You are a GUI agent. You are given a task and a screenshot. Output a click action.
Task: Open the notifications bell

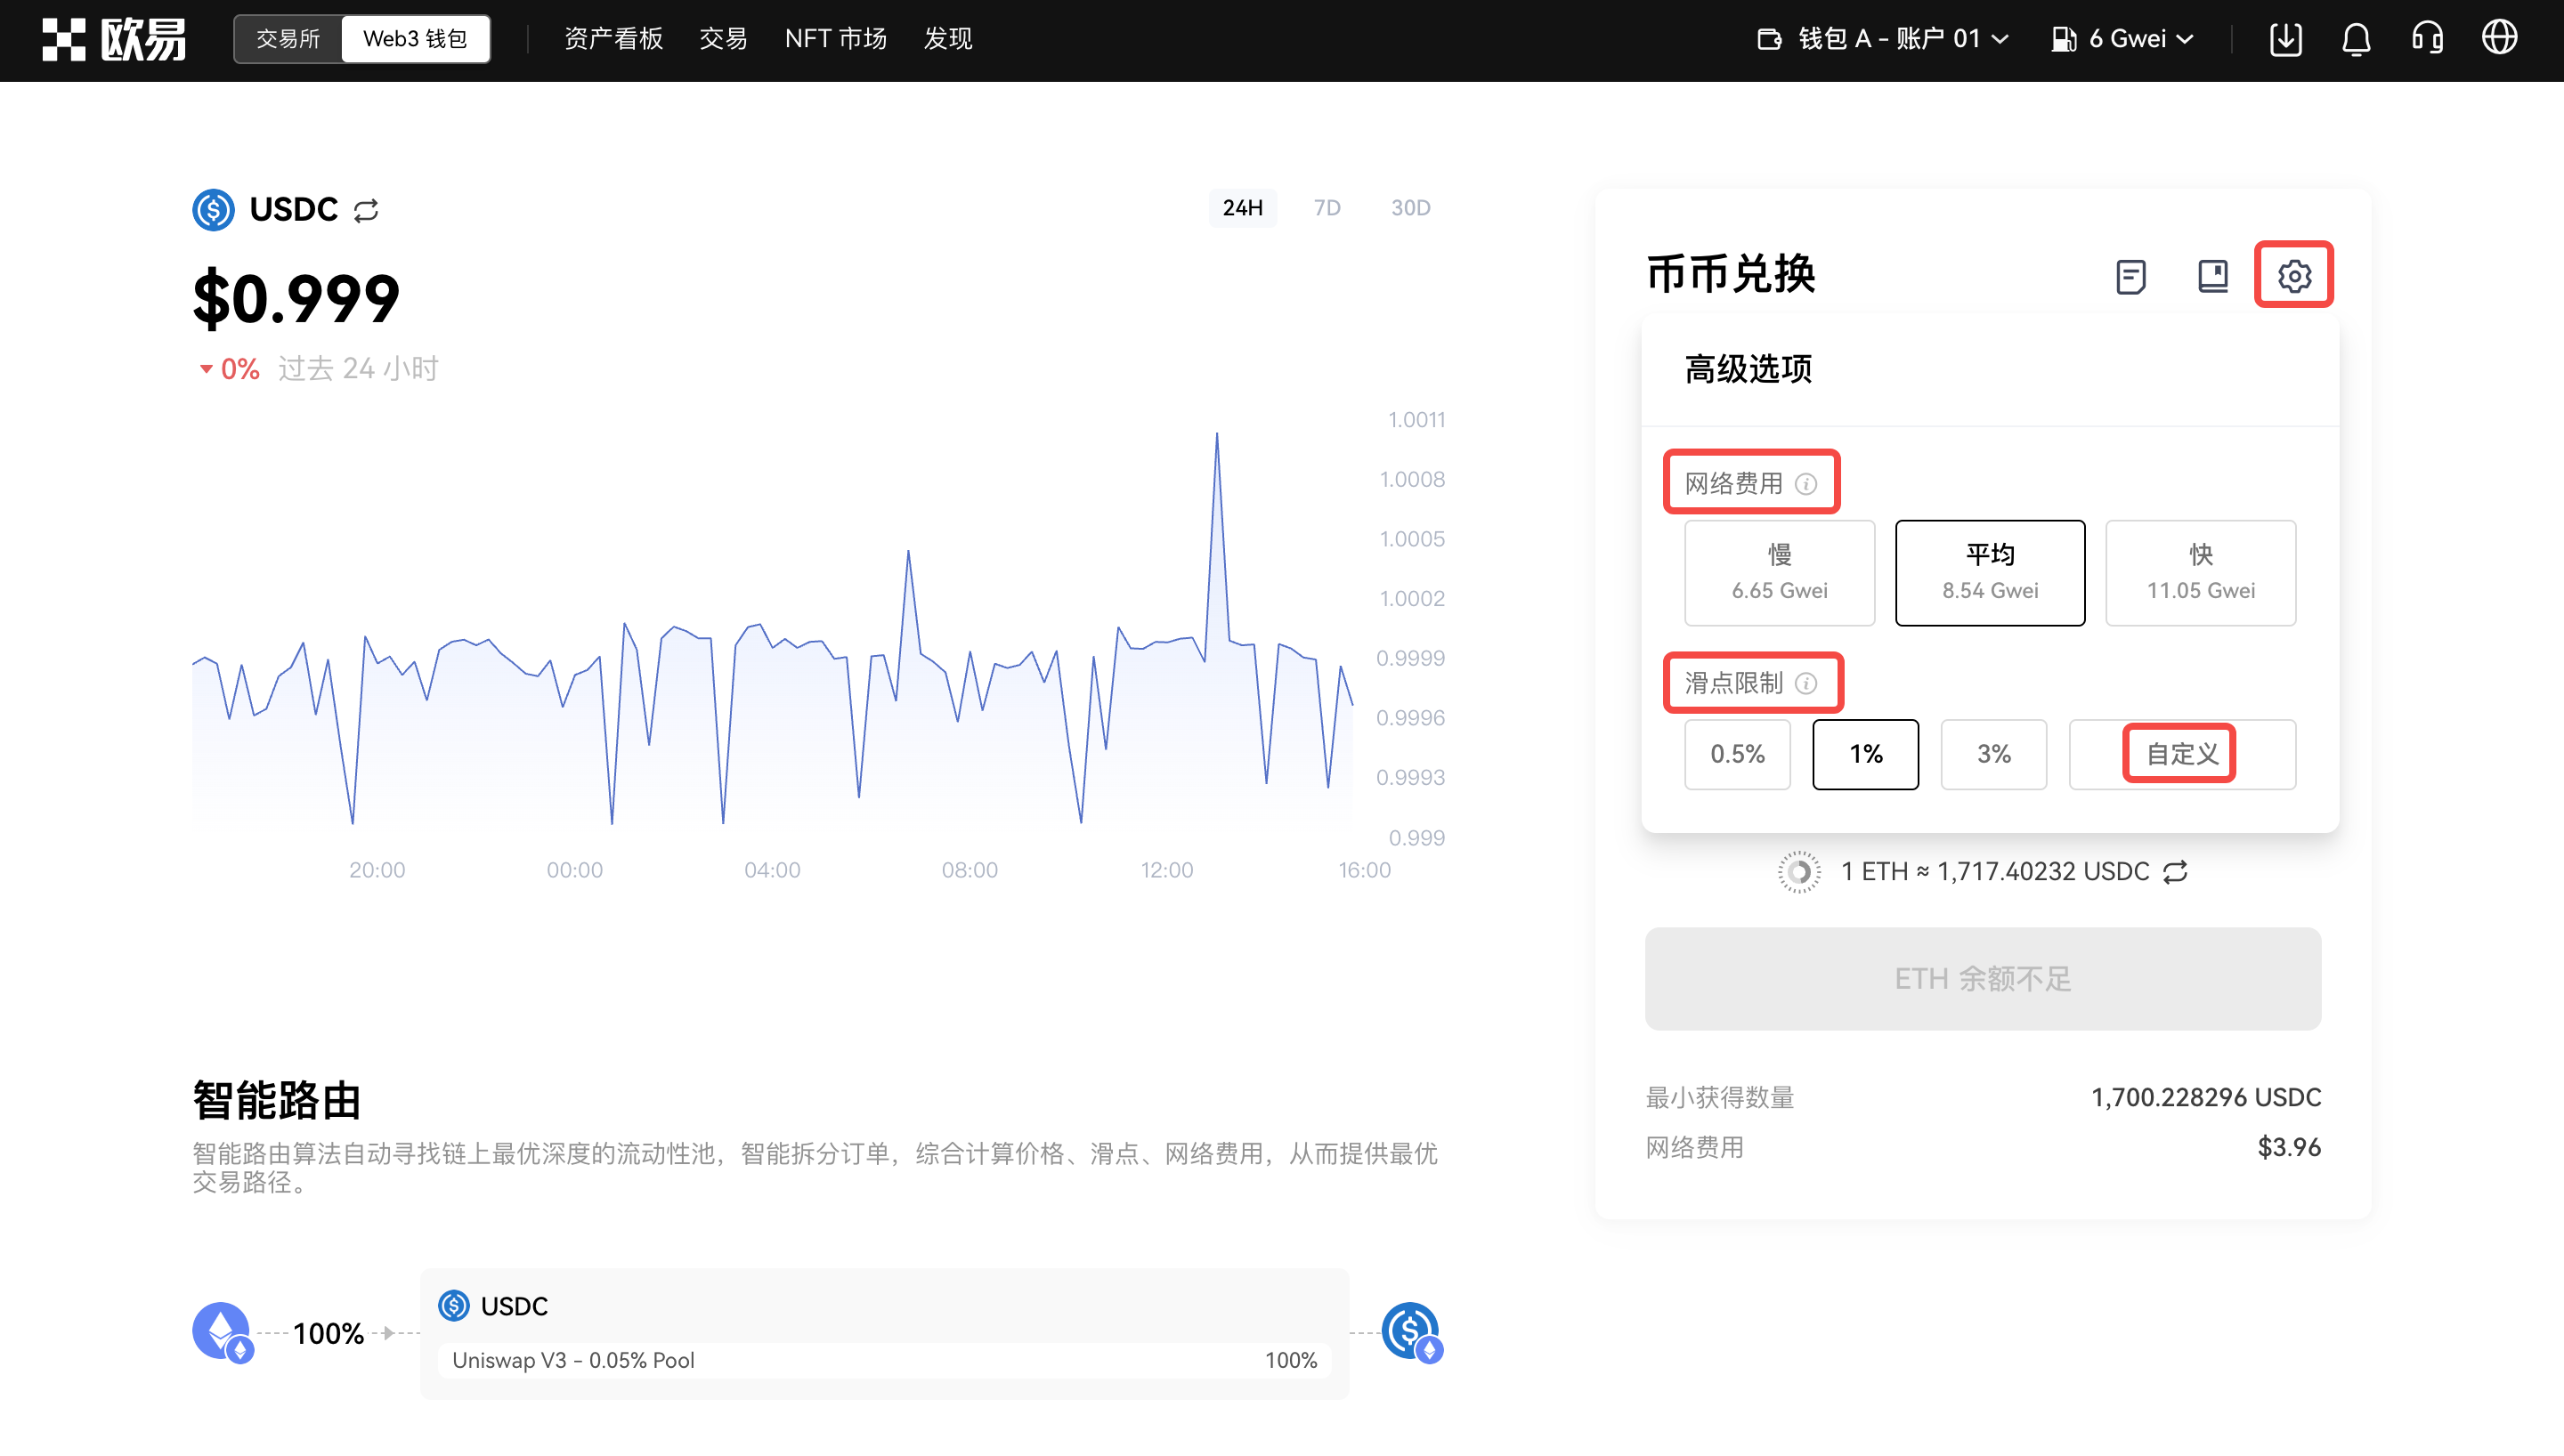tap(2356, 39)
